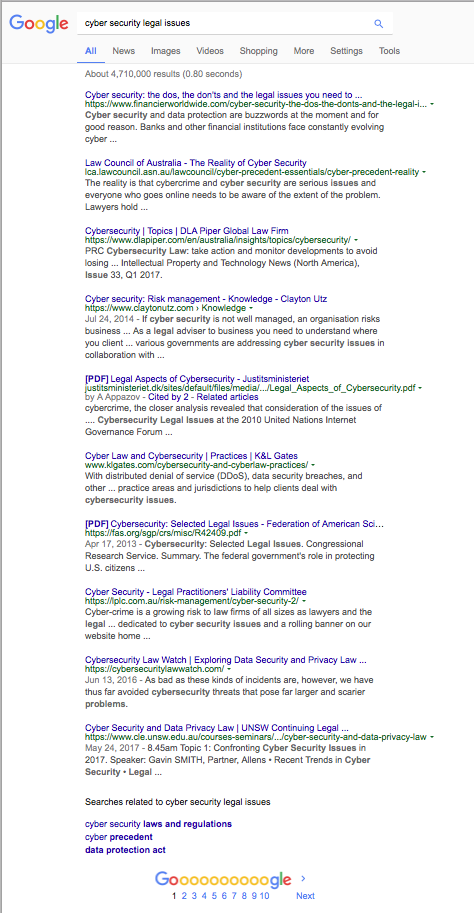Screen dimensions: 474x913
Task: Open Clayton Utz Risk management result
Action: point(206,299)
